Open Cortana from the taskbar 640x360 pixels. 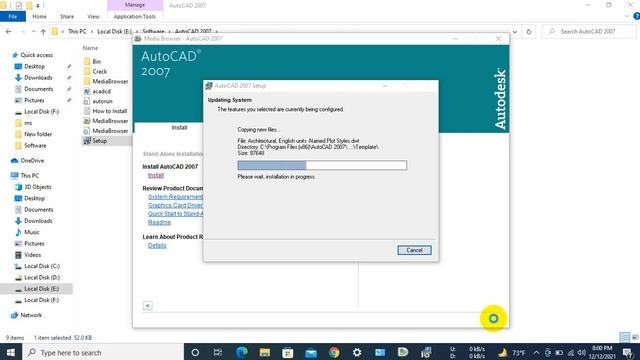click(195, 352)
